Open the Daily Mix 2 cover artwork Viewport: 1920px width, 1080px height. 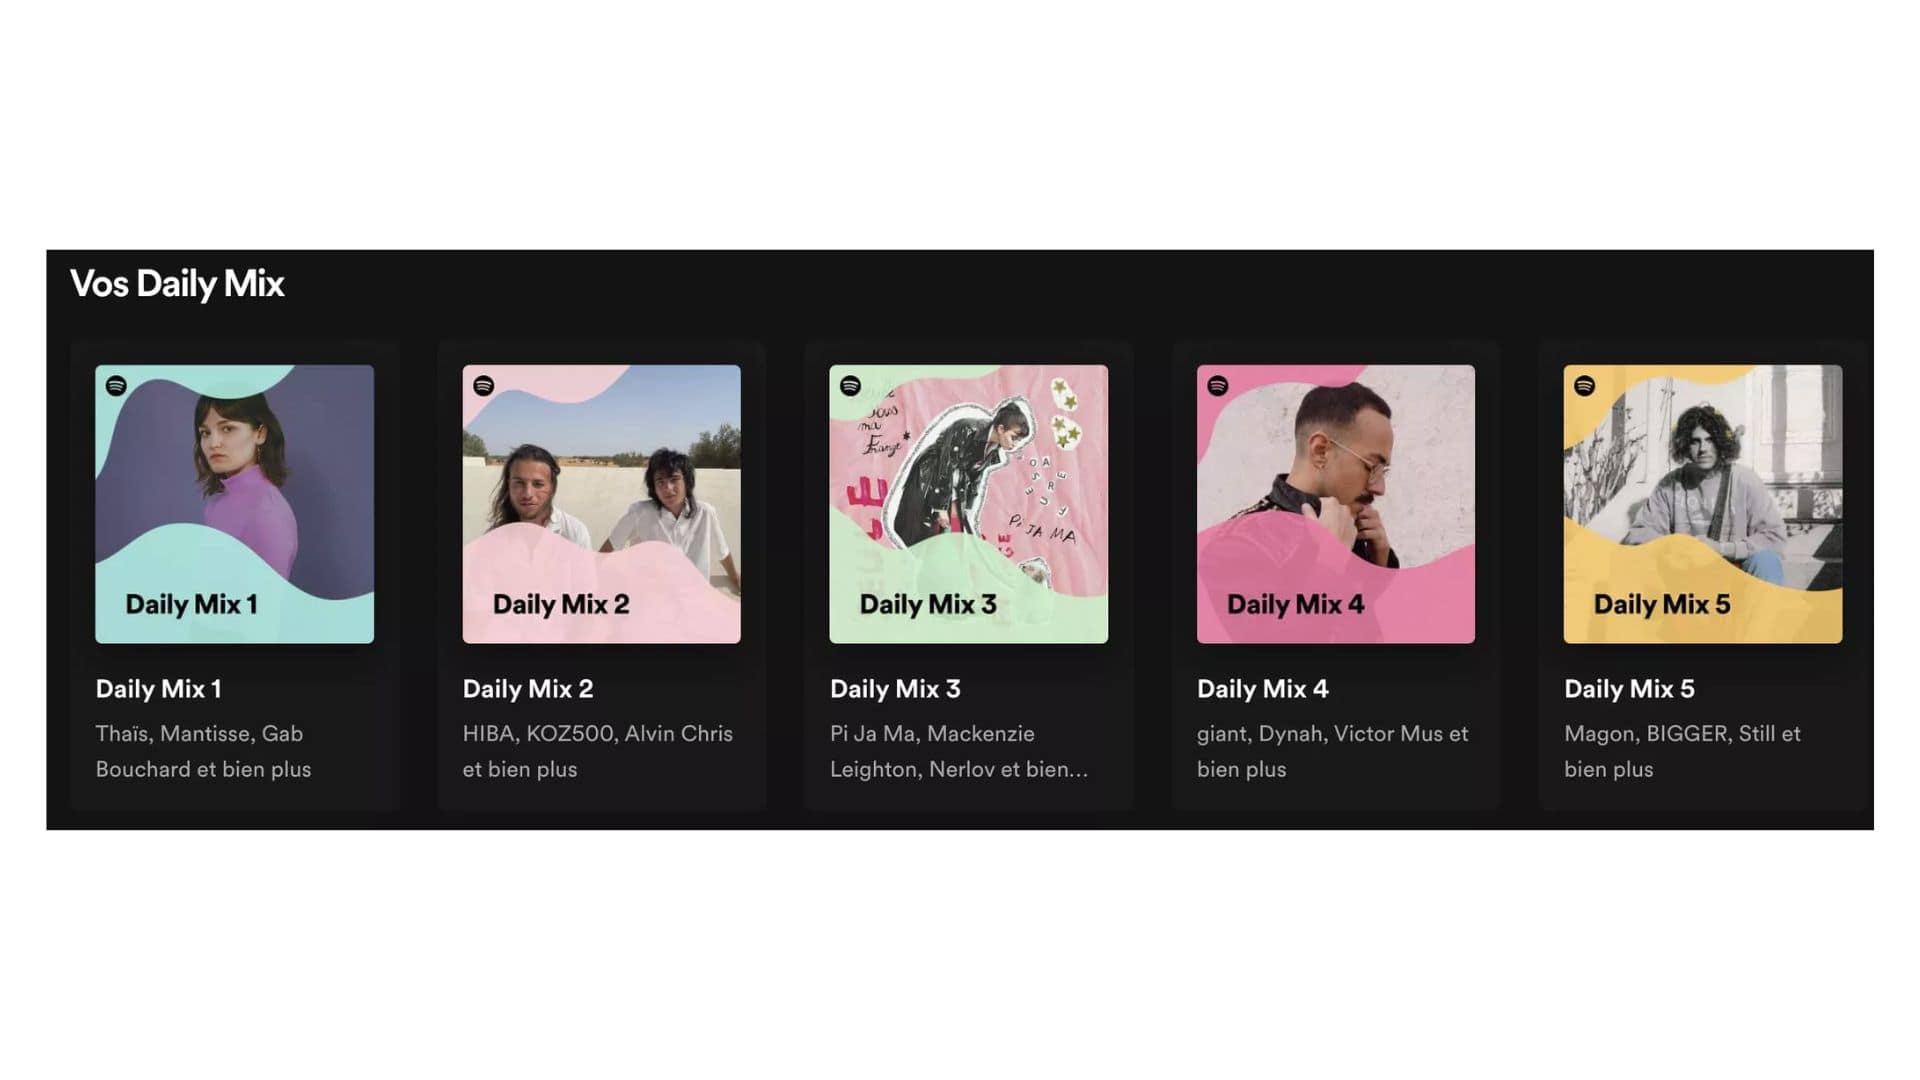coord(602,504)
